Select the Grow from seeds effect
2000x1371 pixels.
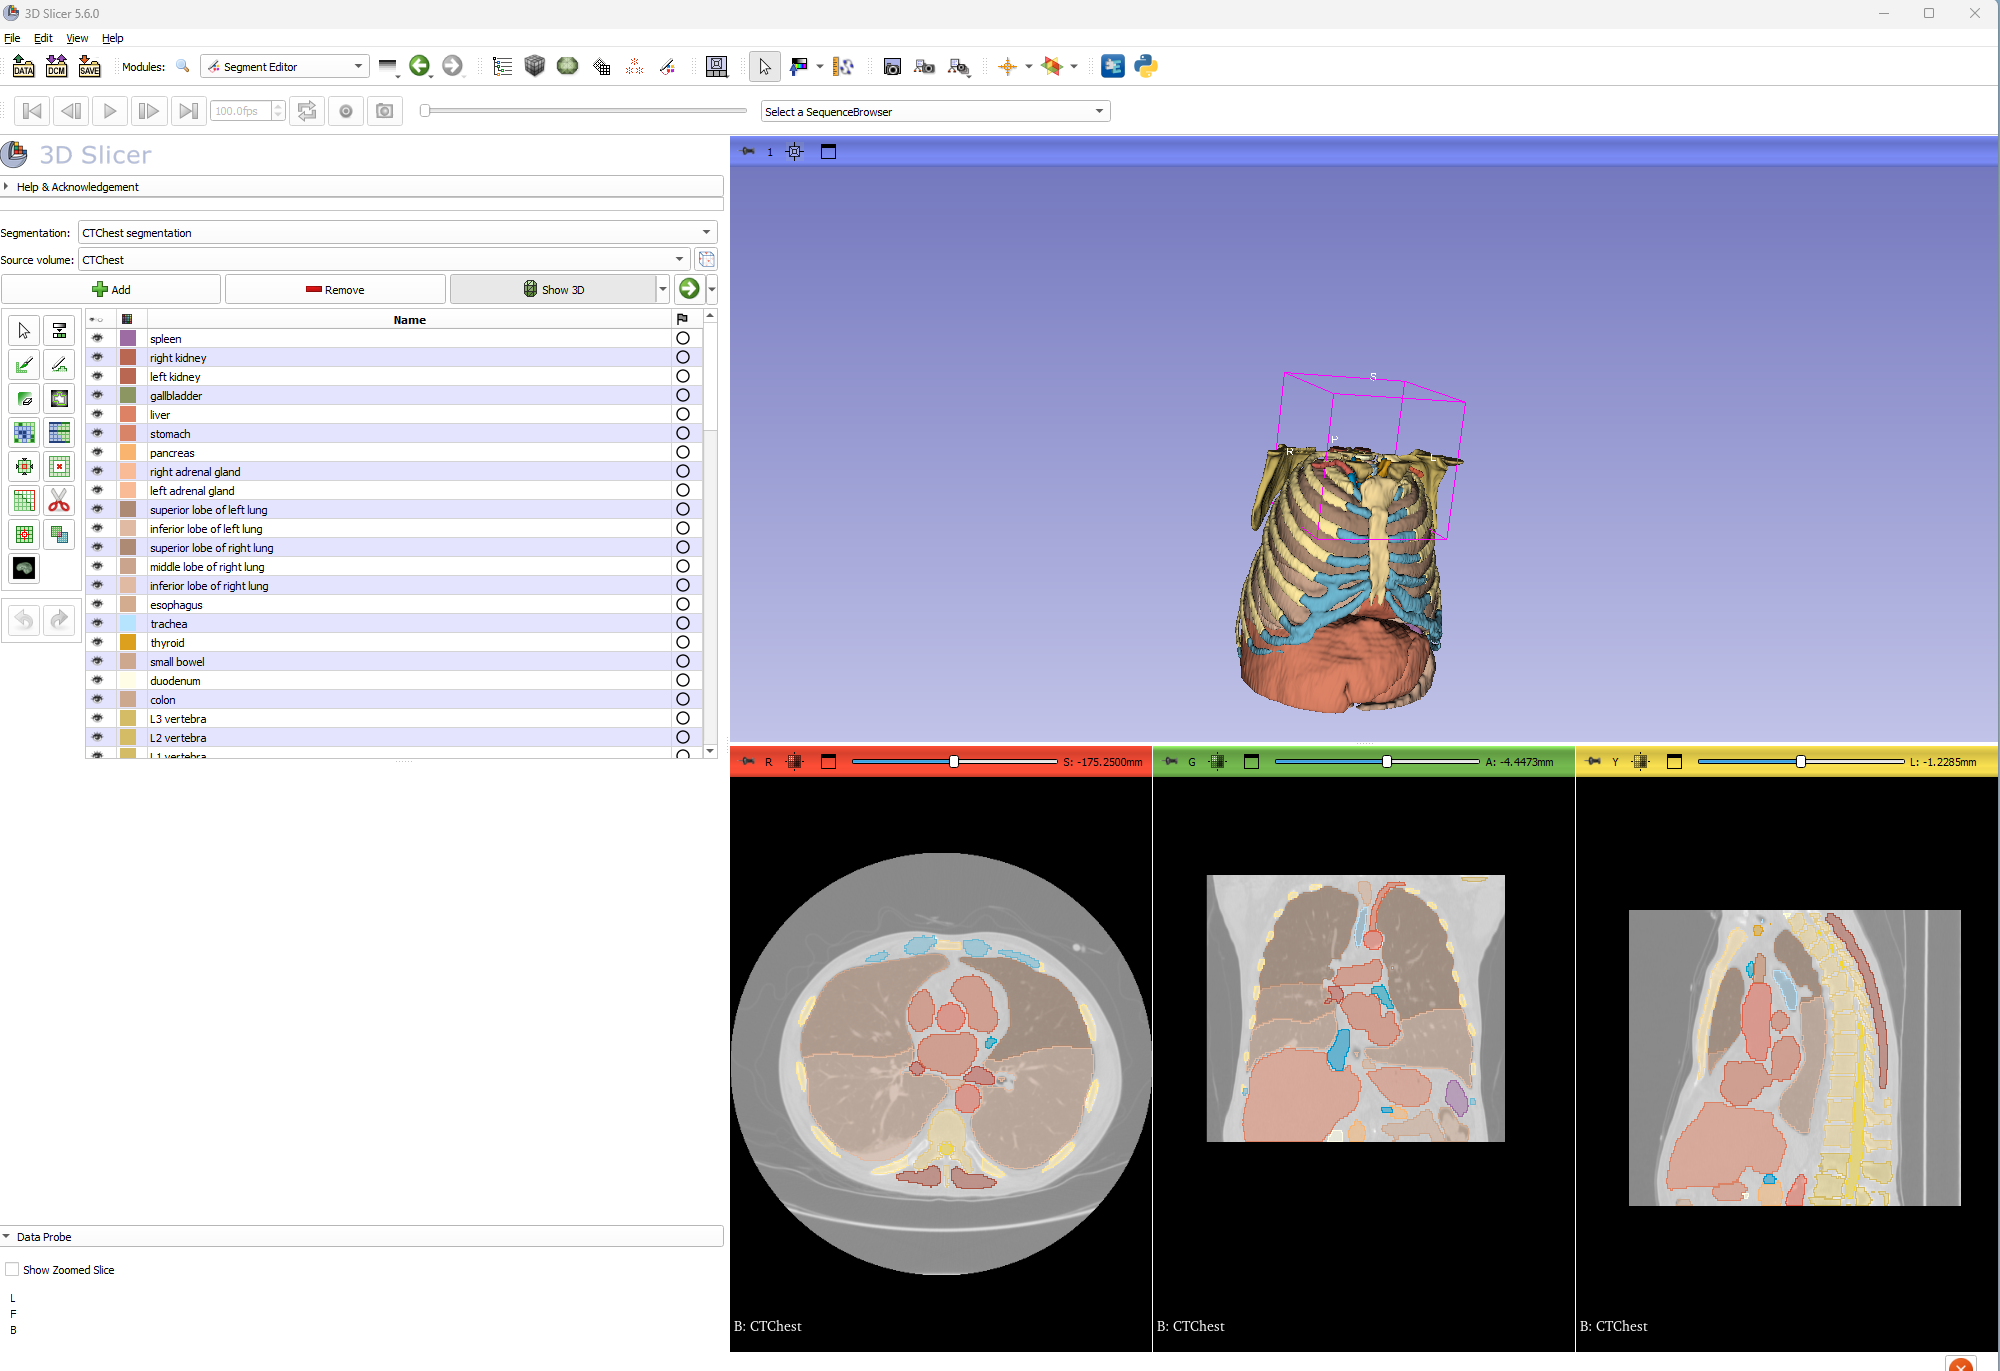tap(24, 433)
